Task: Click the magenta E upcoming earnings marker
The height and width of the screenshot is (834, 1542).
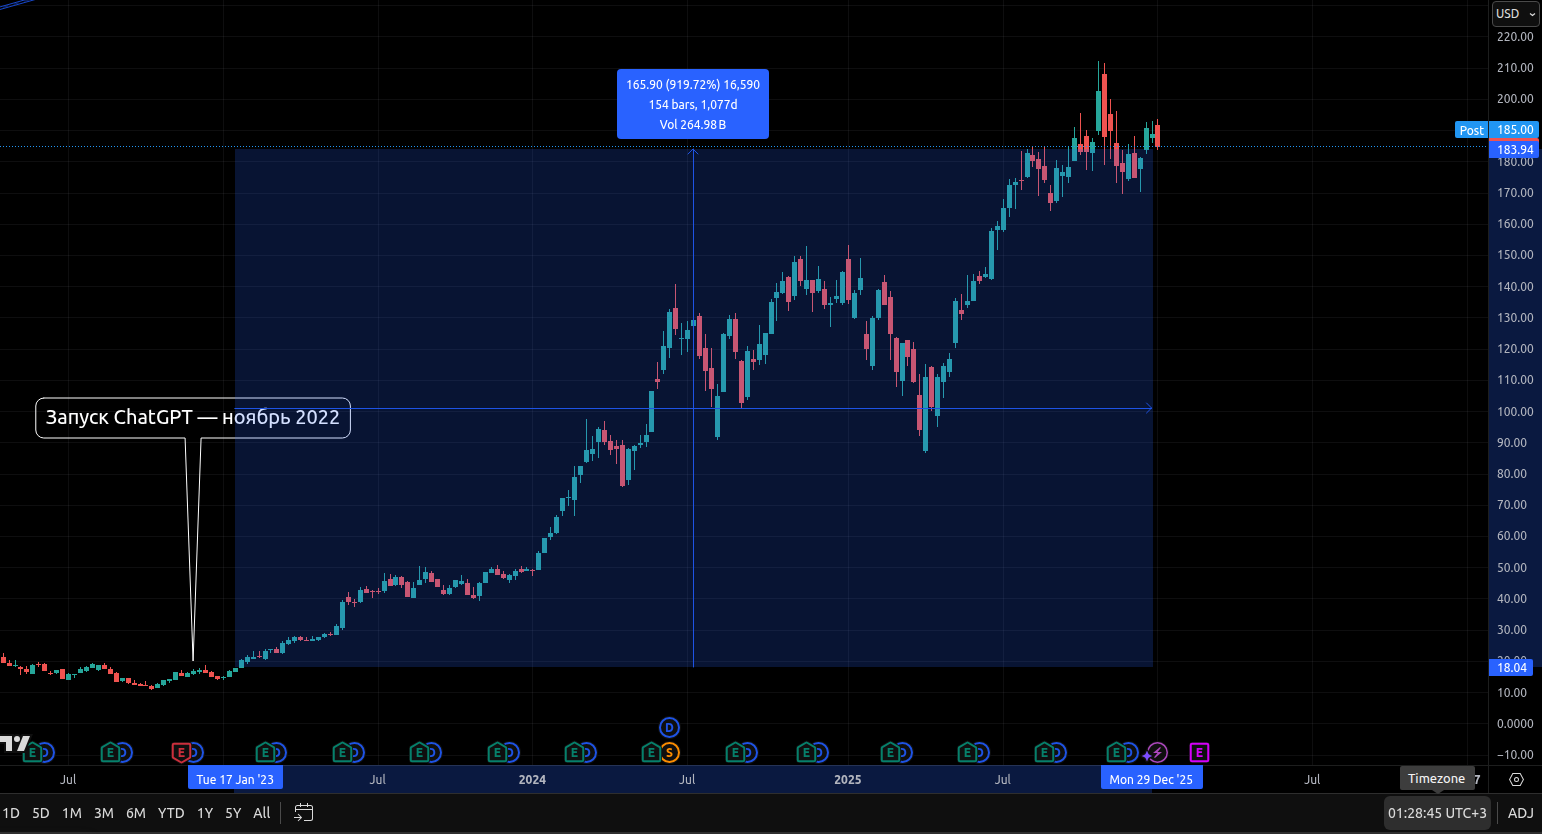Action: tap(1199, 752)
